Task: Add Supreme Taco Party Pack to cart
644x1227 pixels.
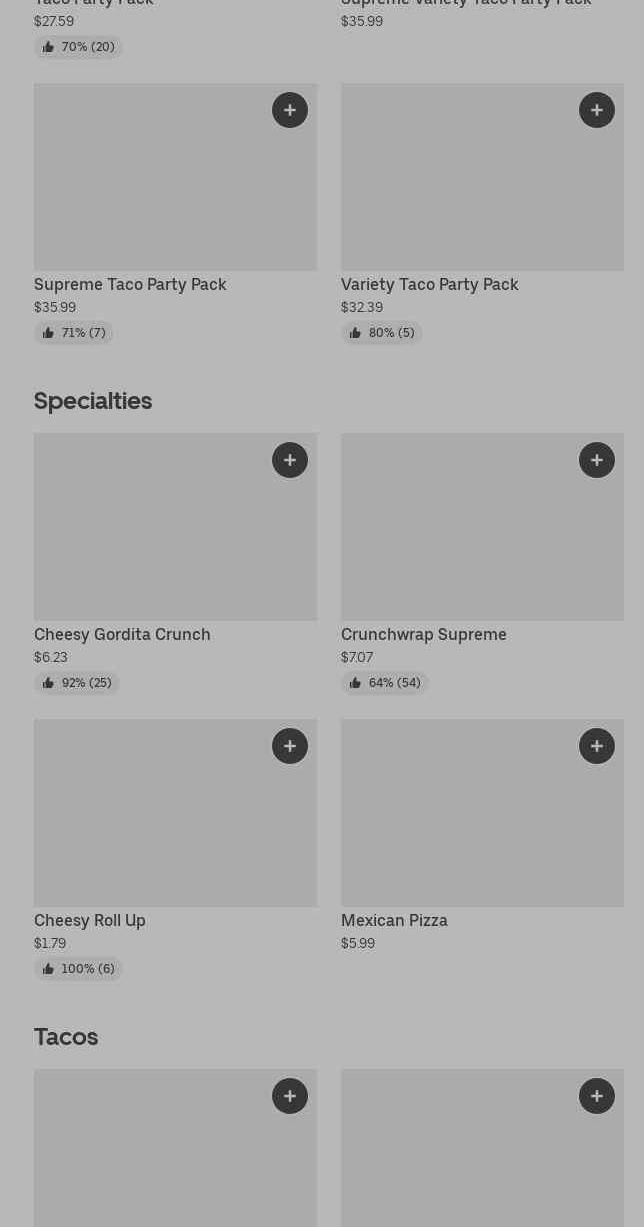Action: click(x=290, y=110)
